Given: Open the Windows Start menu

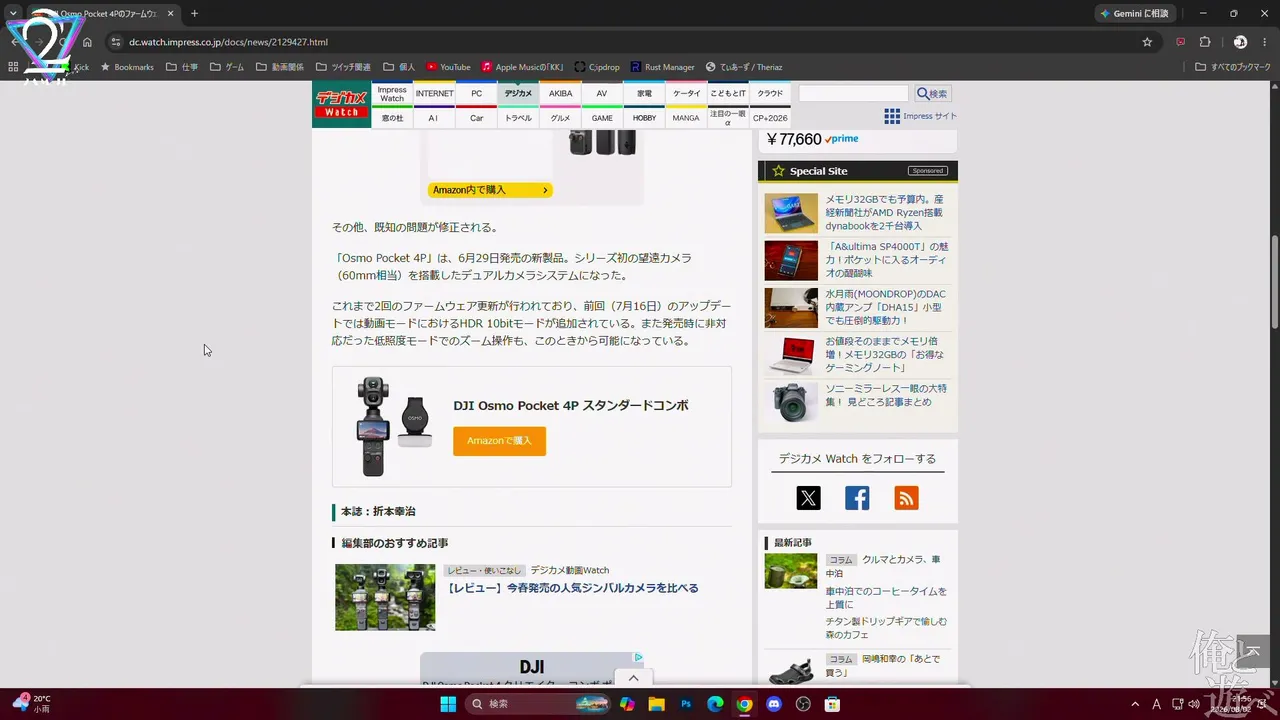Looking at the screenshot, I should (x=448, y=704).
